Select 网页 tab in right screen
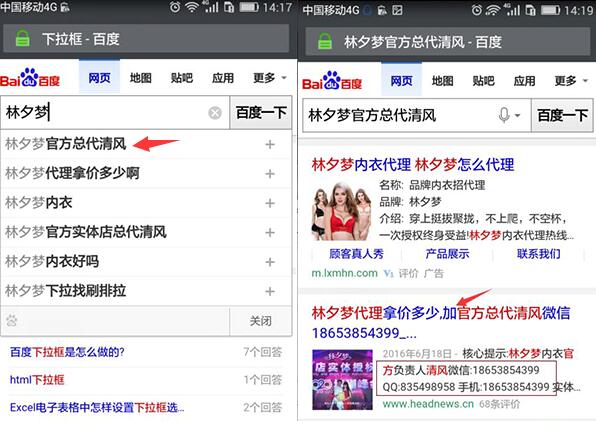Image resolution: width=596 pixels, height=421 pixels. 401,80
